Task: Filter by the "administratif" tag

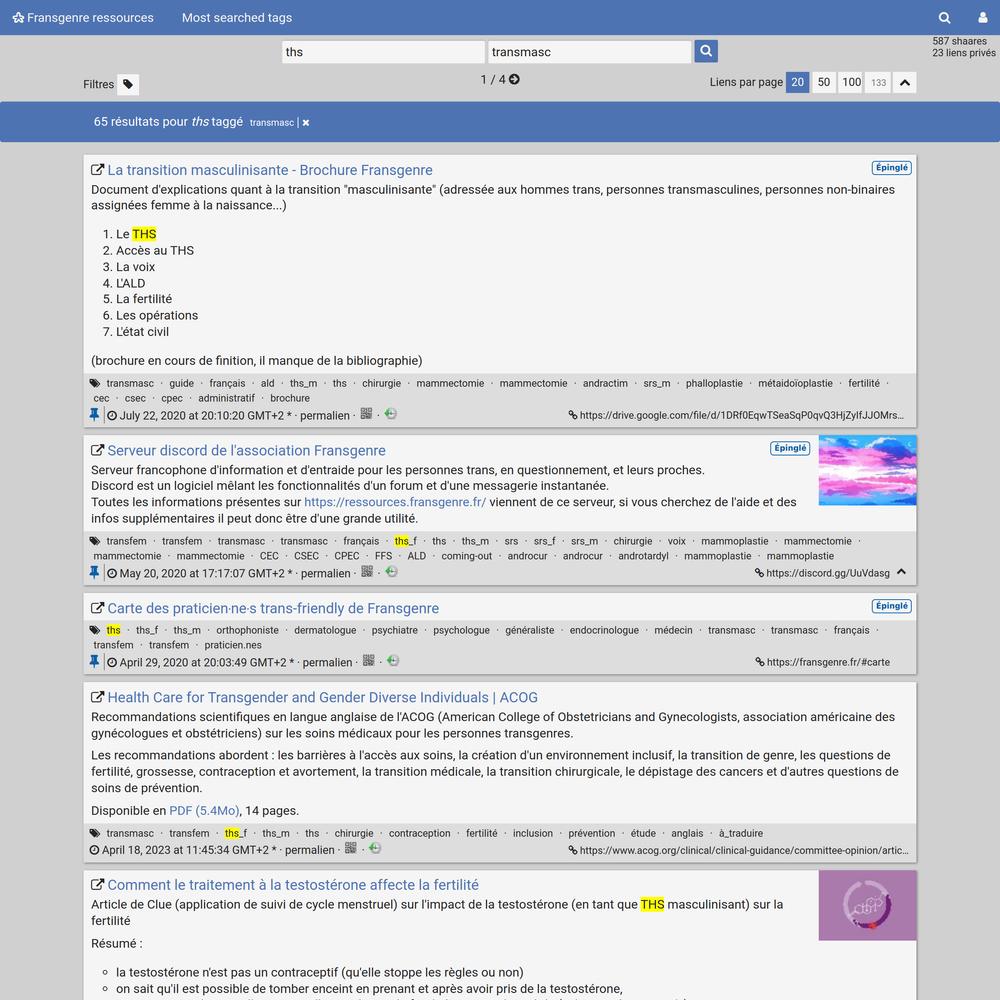Action: pos(226,398)
